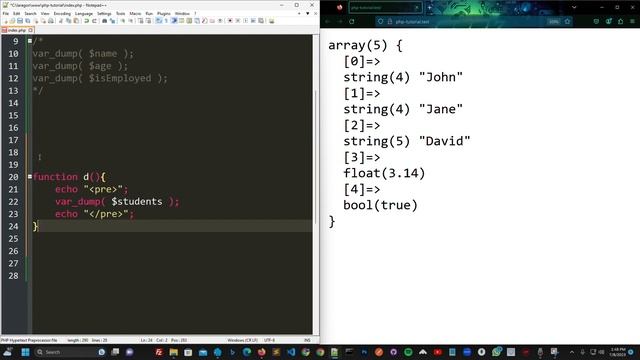Screen dimensions: 640x360
Task: Click the Cut toolbar icon
Action: [x=61, y=21]
